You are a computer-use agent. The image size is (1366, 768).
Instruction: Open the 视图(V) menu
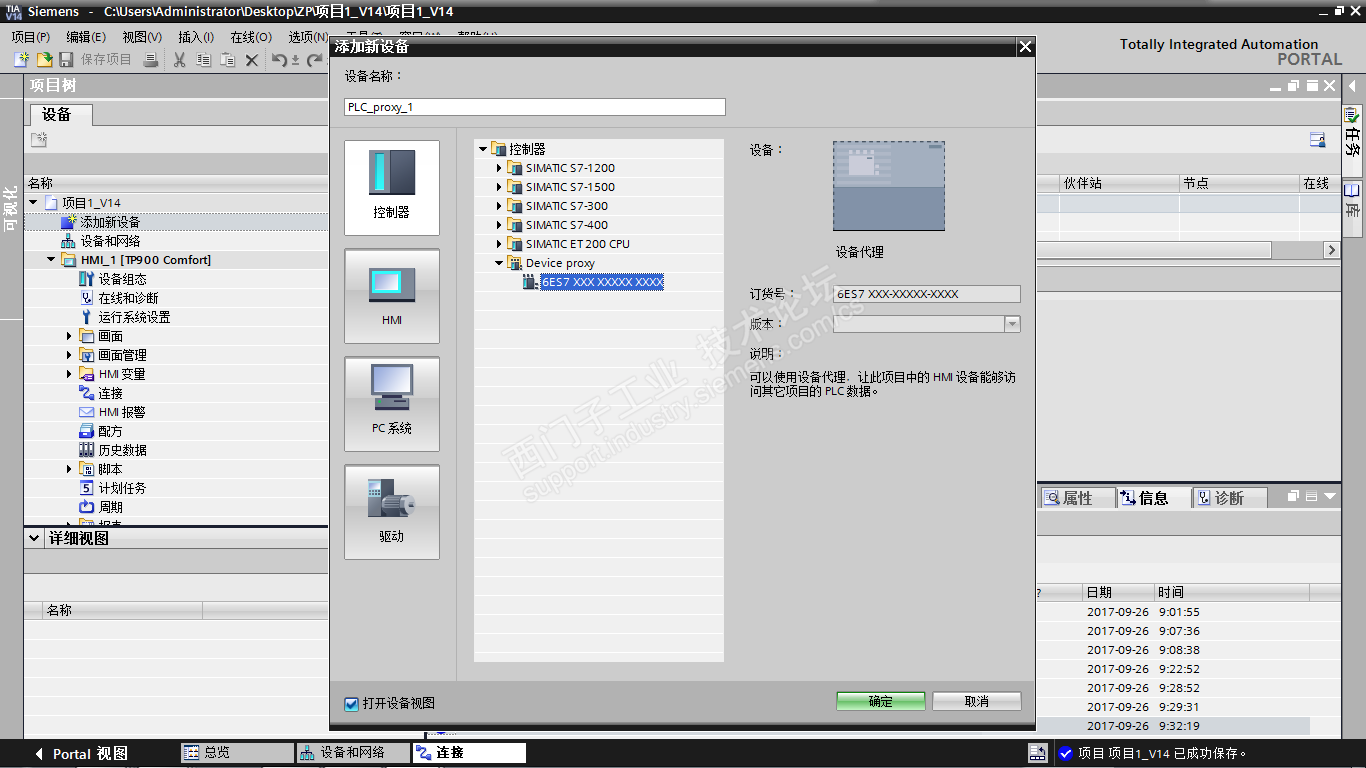(142, 37)
